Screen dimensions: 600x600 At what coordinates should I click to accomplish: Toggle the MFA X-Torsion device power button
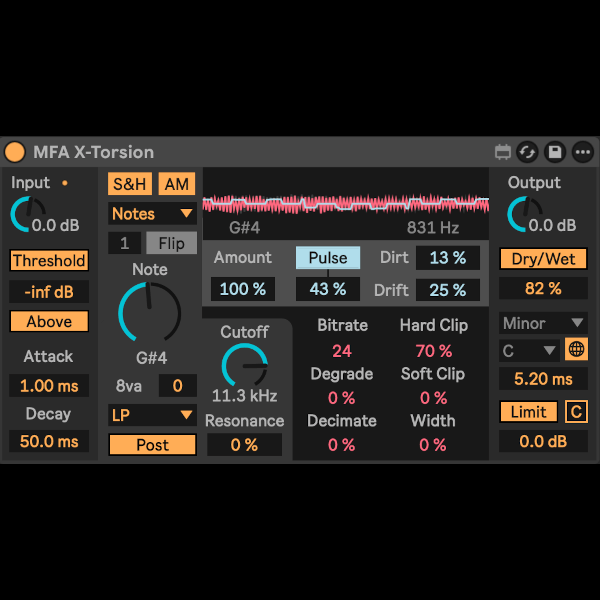[x=15, y=152]
